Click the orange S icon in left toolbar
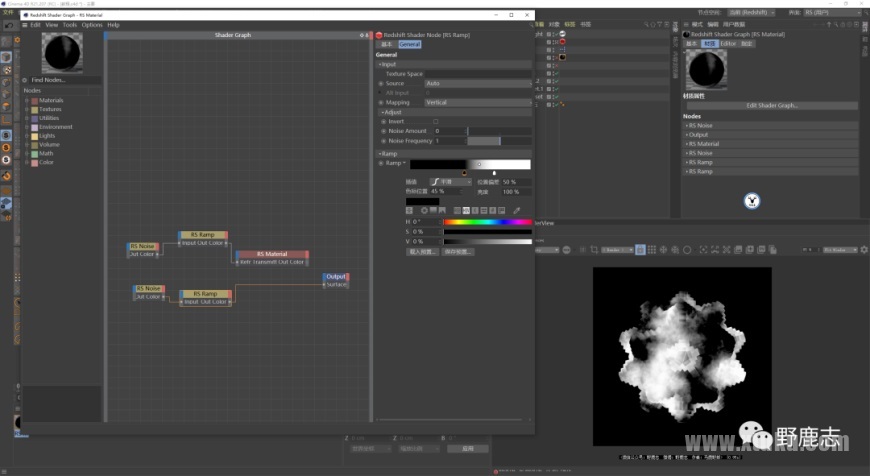870x476 pixels. 7,148
